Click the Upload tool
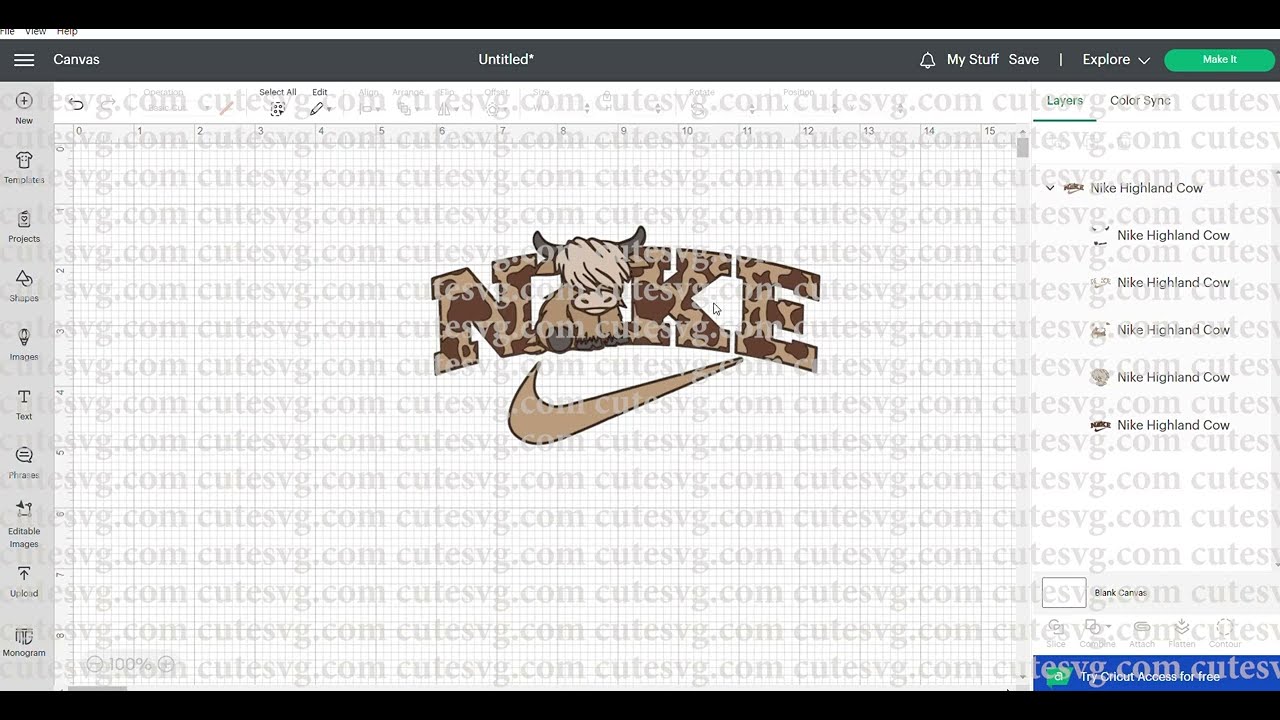This screenshot has width=1280, height=720. point(24,581)
